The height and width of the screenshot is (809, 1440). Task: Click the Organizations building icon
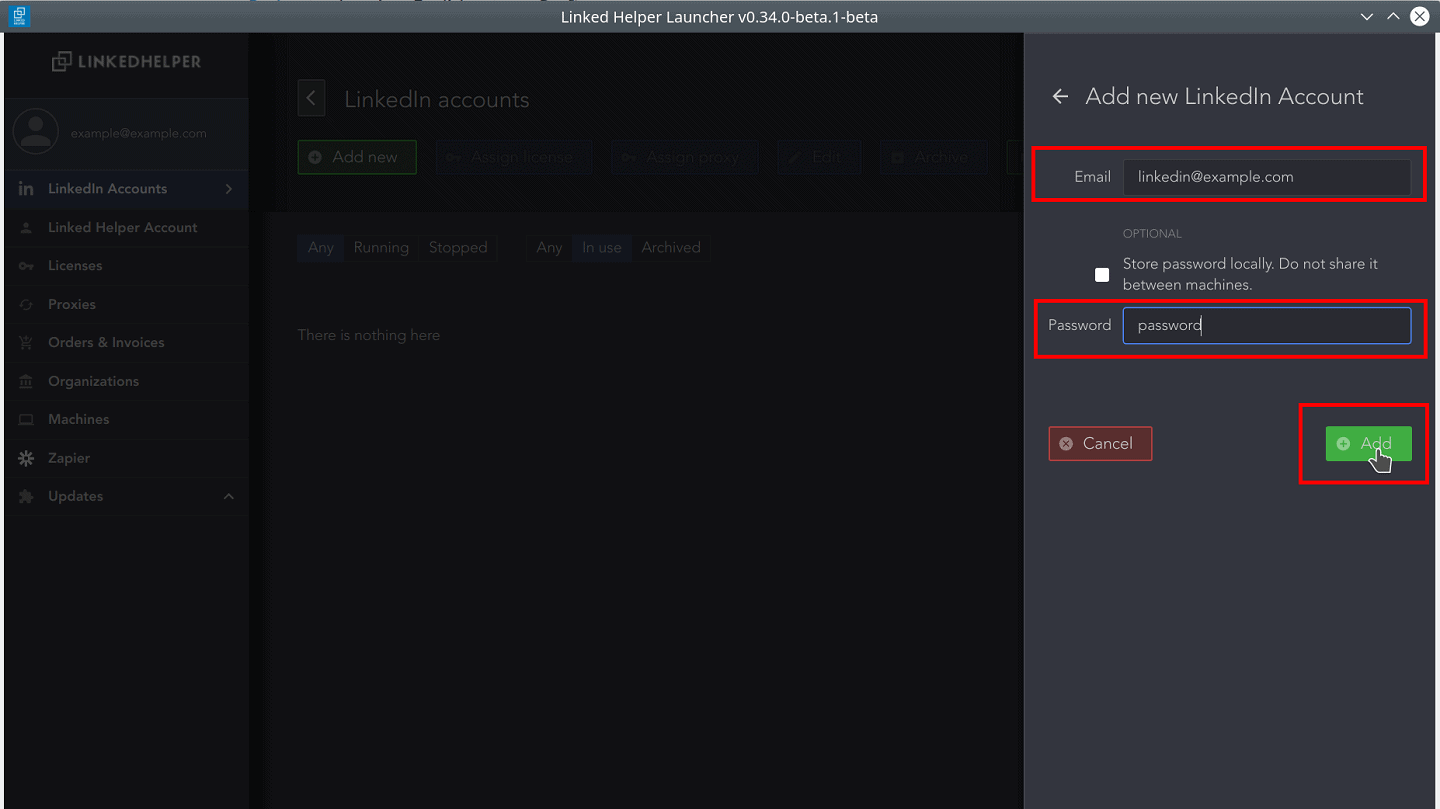(26, 382)
